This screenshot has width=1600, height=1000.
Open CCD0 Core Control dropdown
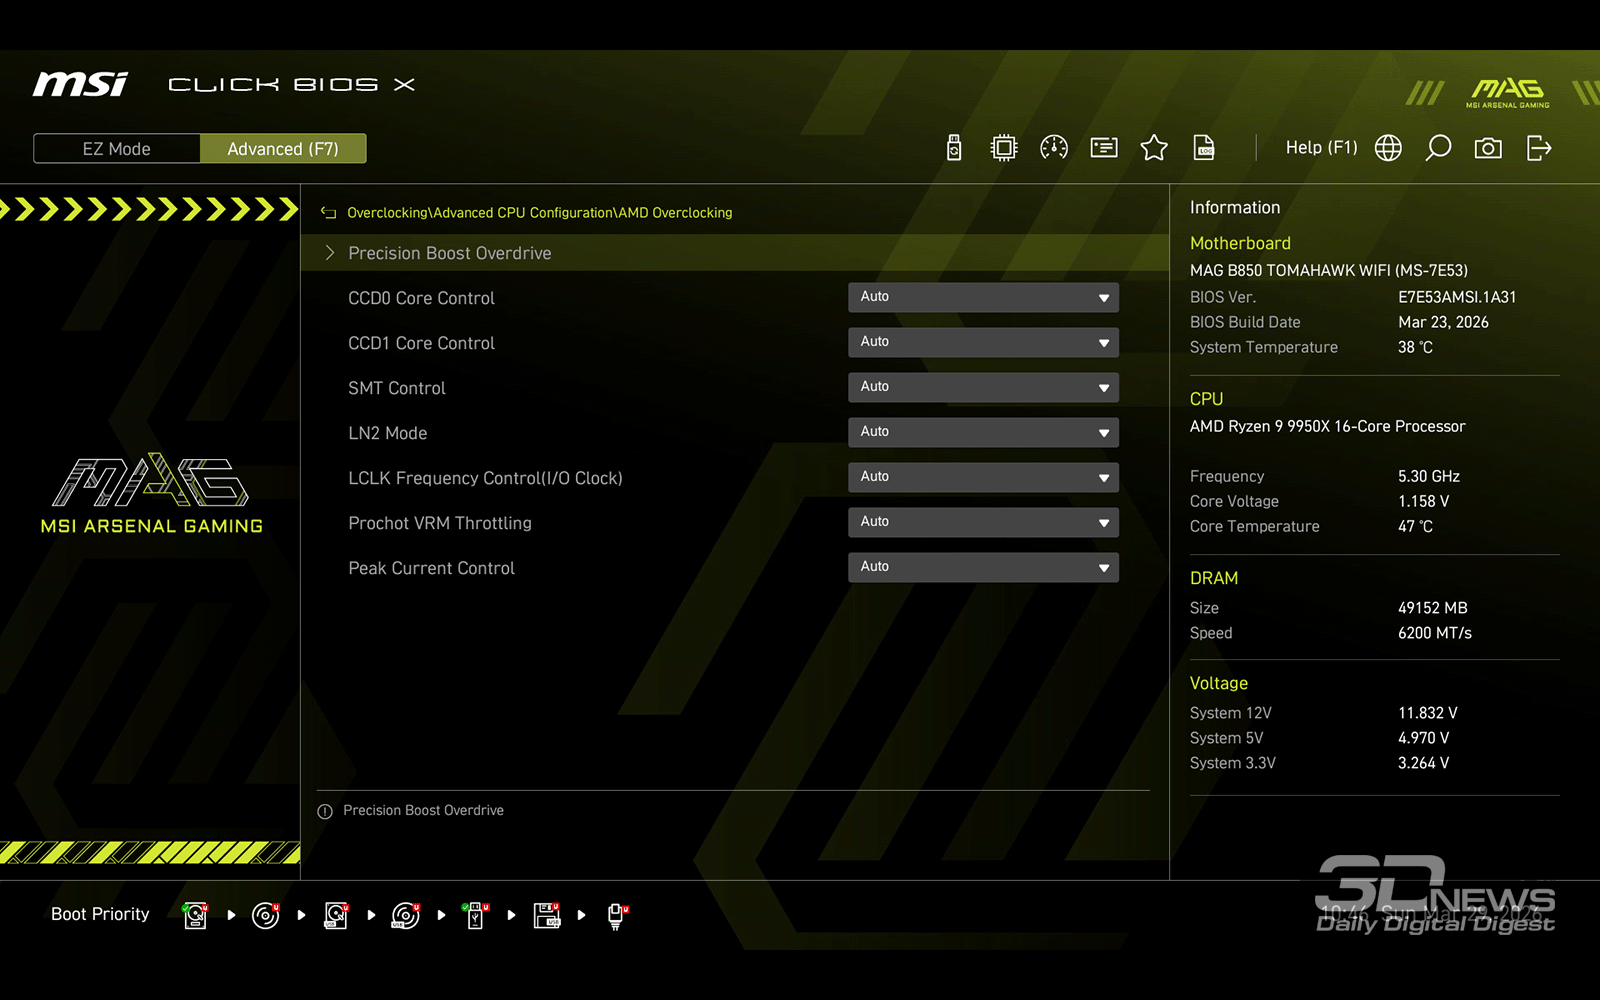point(983,297)
